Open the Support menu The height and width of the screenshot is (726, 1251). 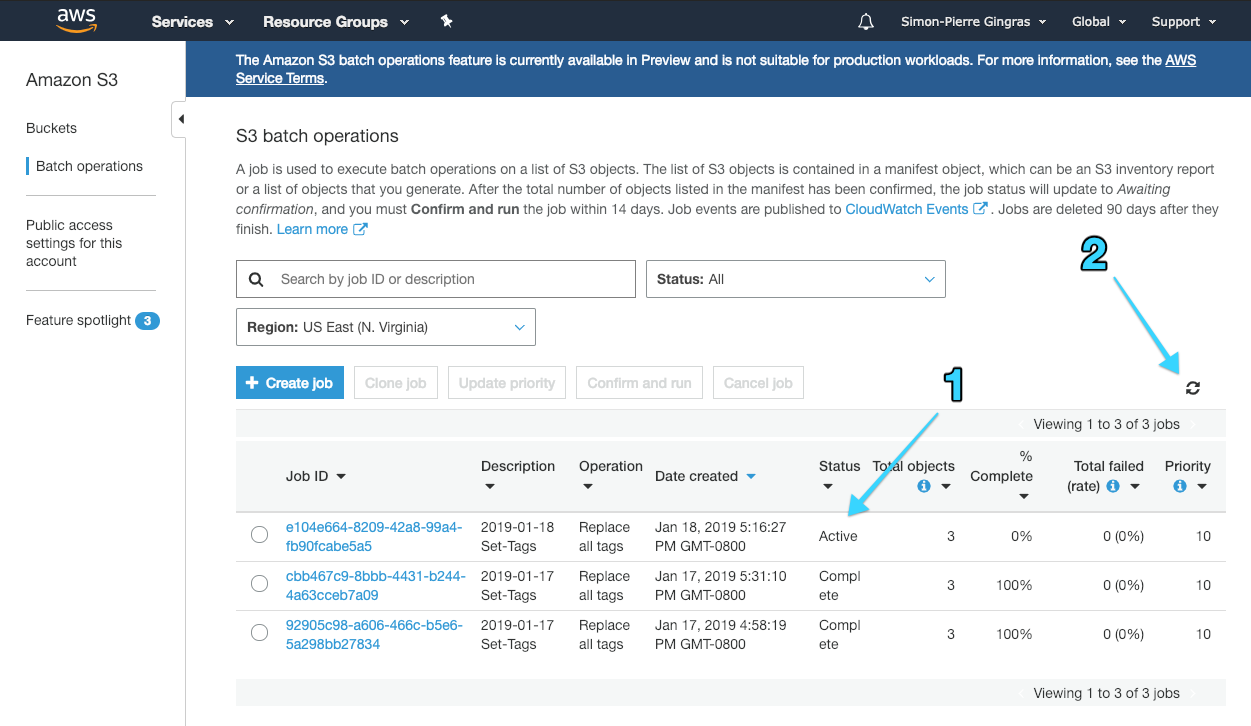(x=1183, y=21)
